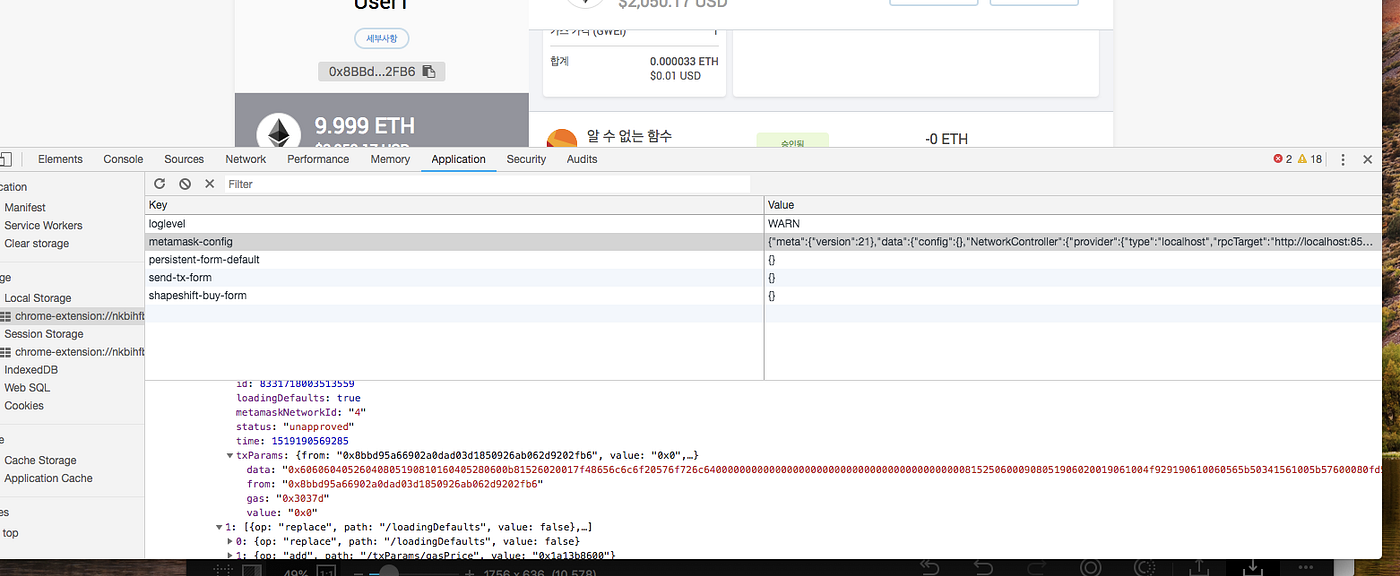Screen dimensions: 1400x576
Task: Click the time value 1519190569285
Action: point(310,441)
